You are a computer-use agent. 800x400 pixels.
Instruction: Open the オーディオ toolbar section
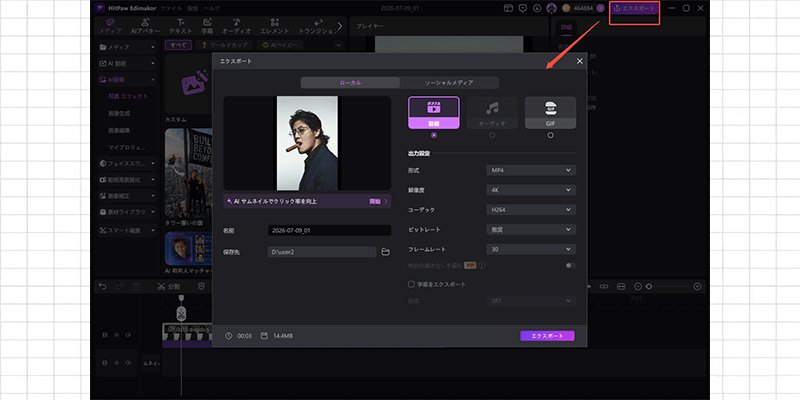point(236,26)
